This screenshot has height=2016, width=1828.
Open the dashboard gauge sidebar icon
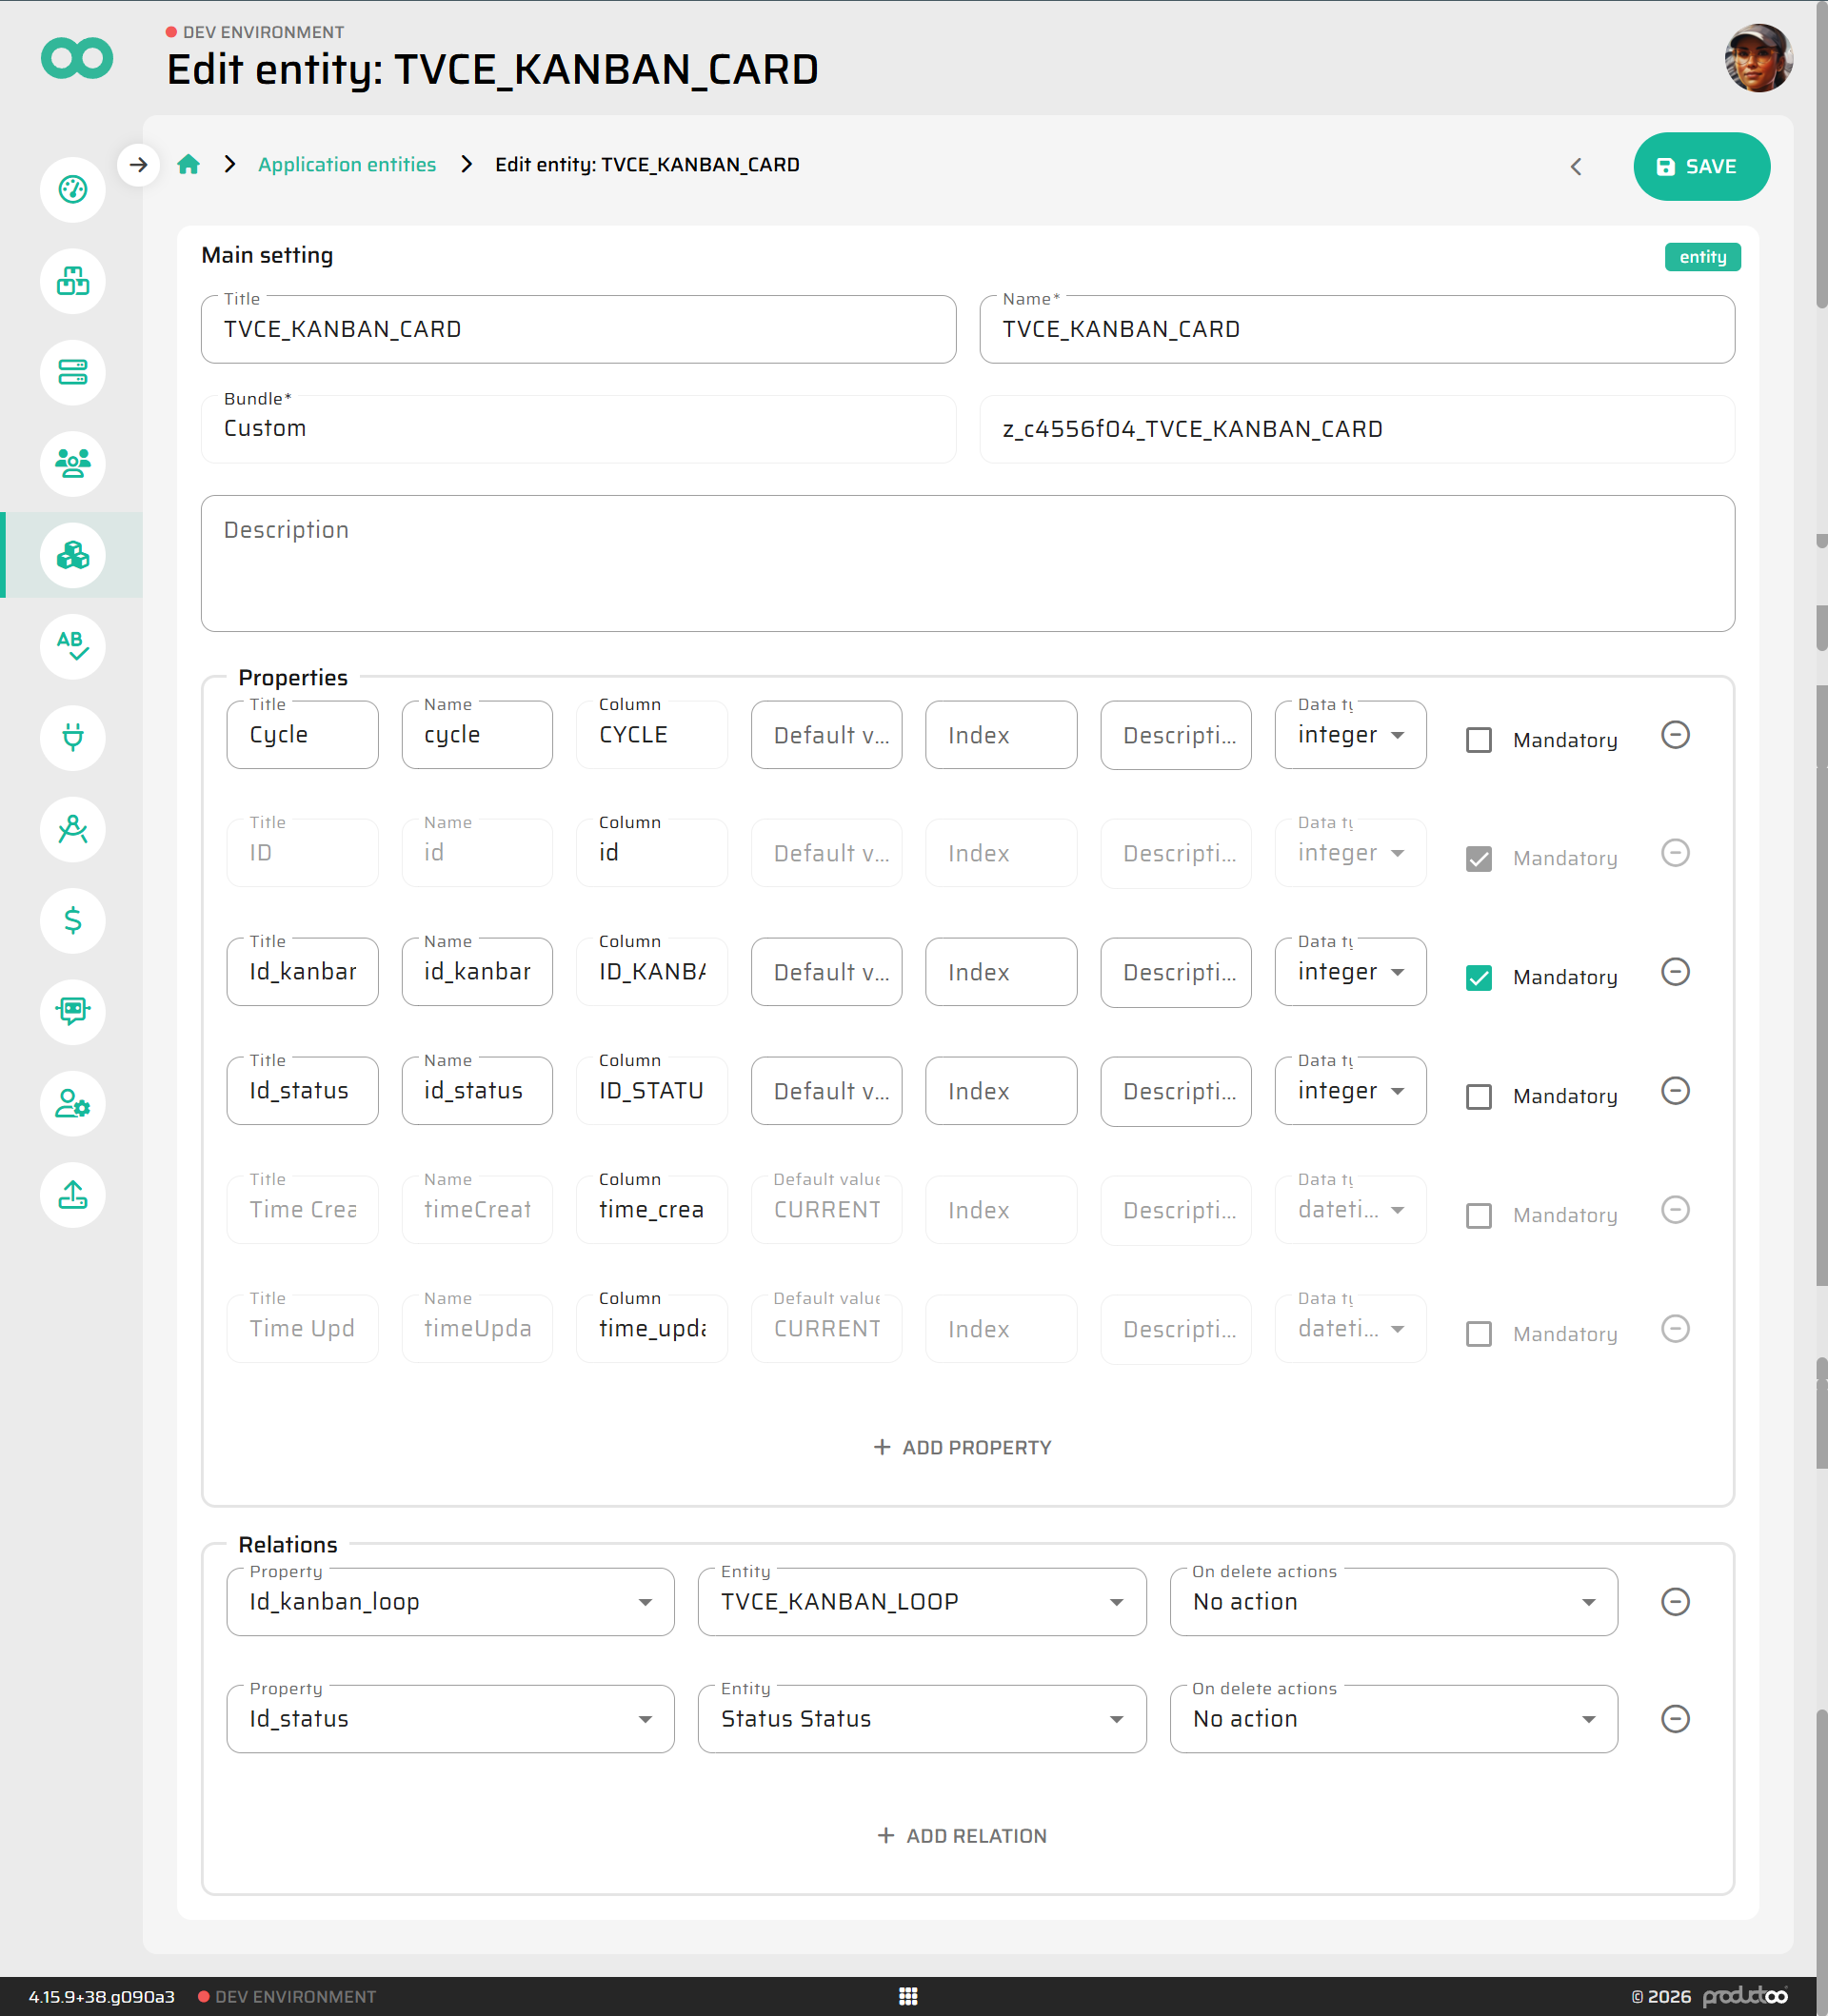pyautogui.click(x=72, y=189)
